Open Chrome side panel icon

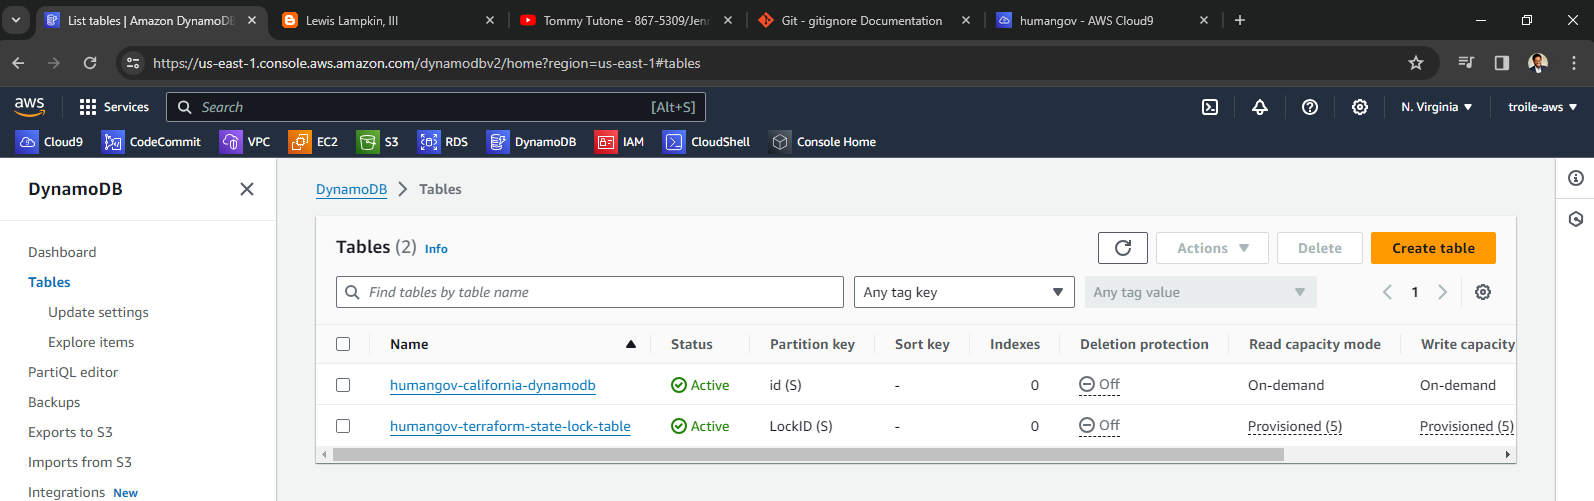(x=1502, y=63)
